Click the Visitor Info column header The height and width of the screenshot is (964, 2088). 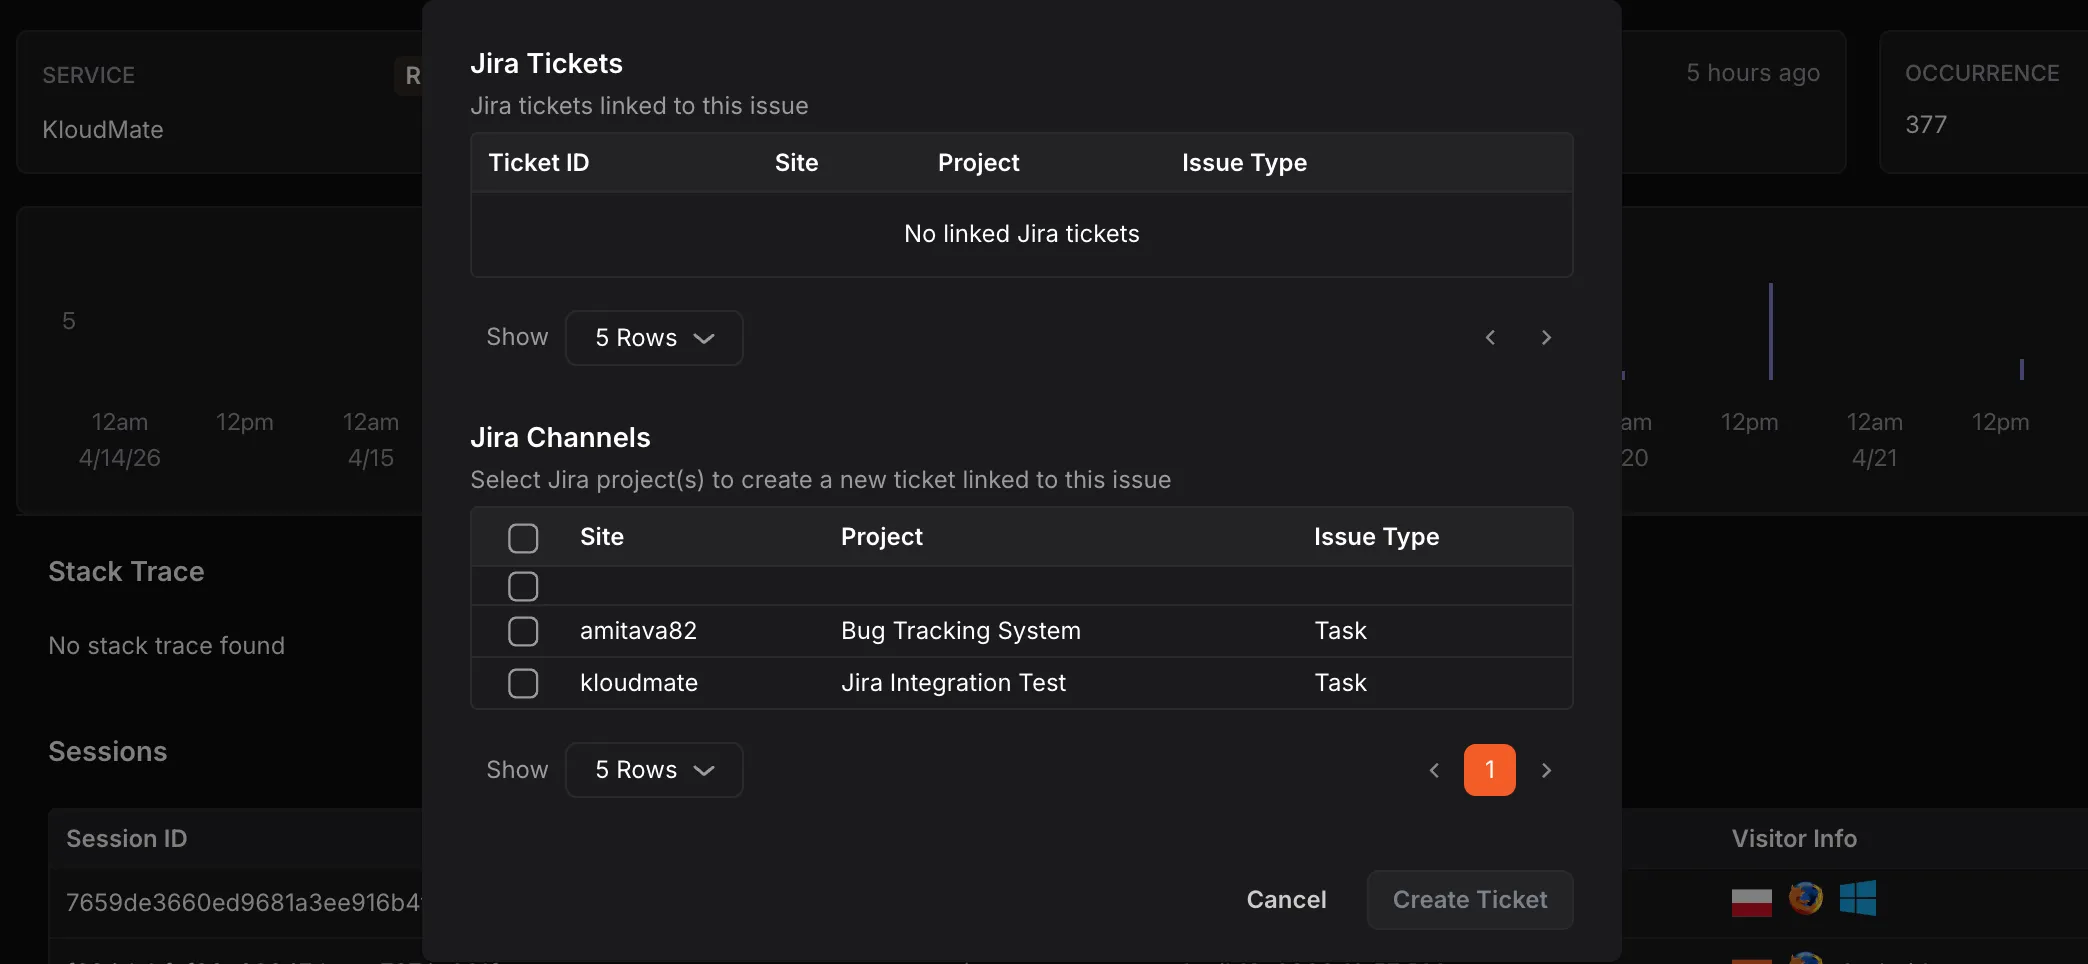click(1794, 839)
